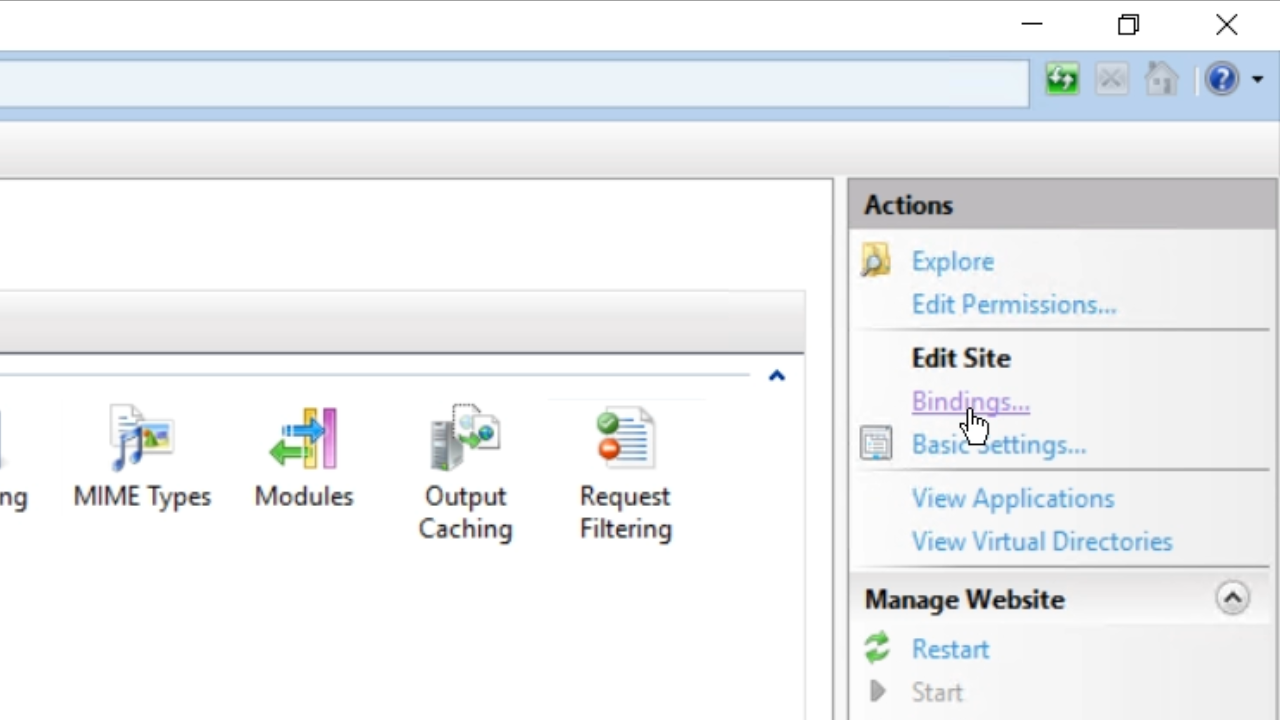Go to Home via house icon

[1161, 79]
